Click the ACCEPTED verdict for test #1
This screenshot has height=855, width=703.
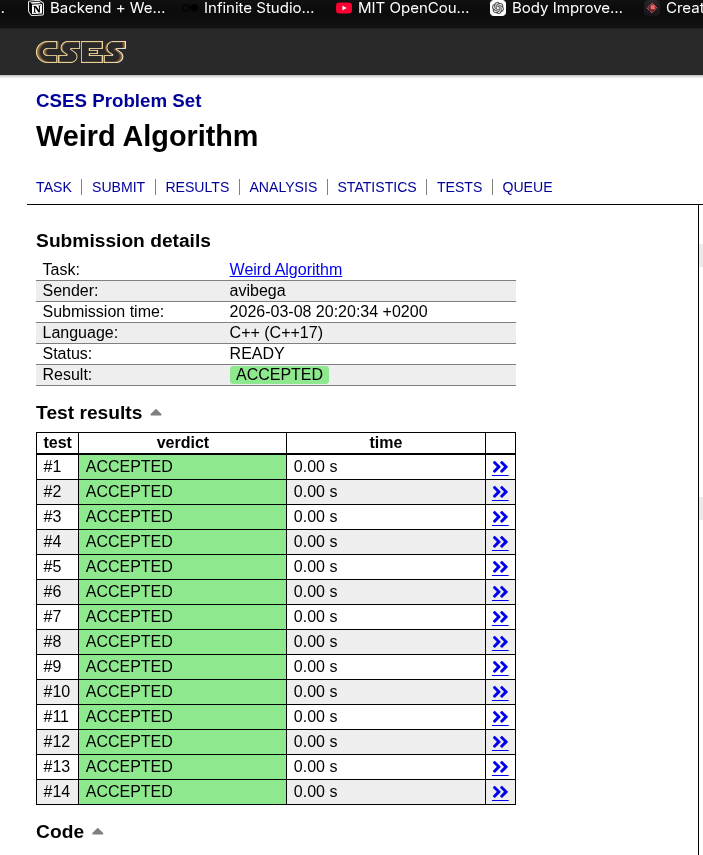coord(183,467)
